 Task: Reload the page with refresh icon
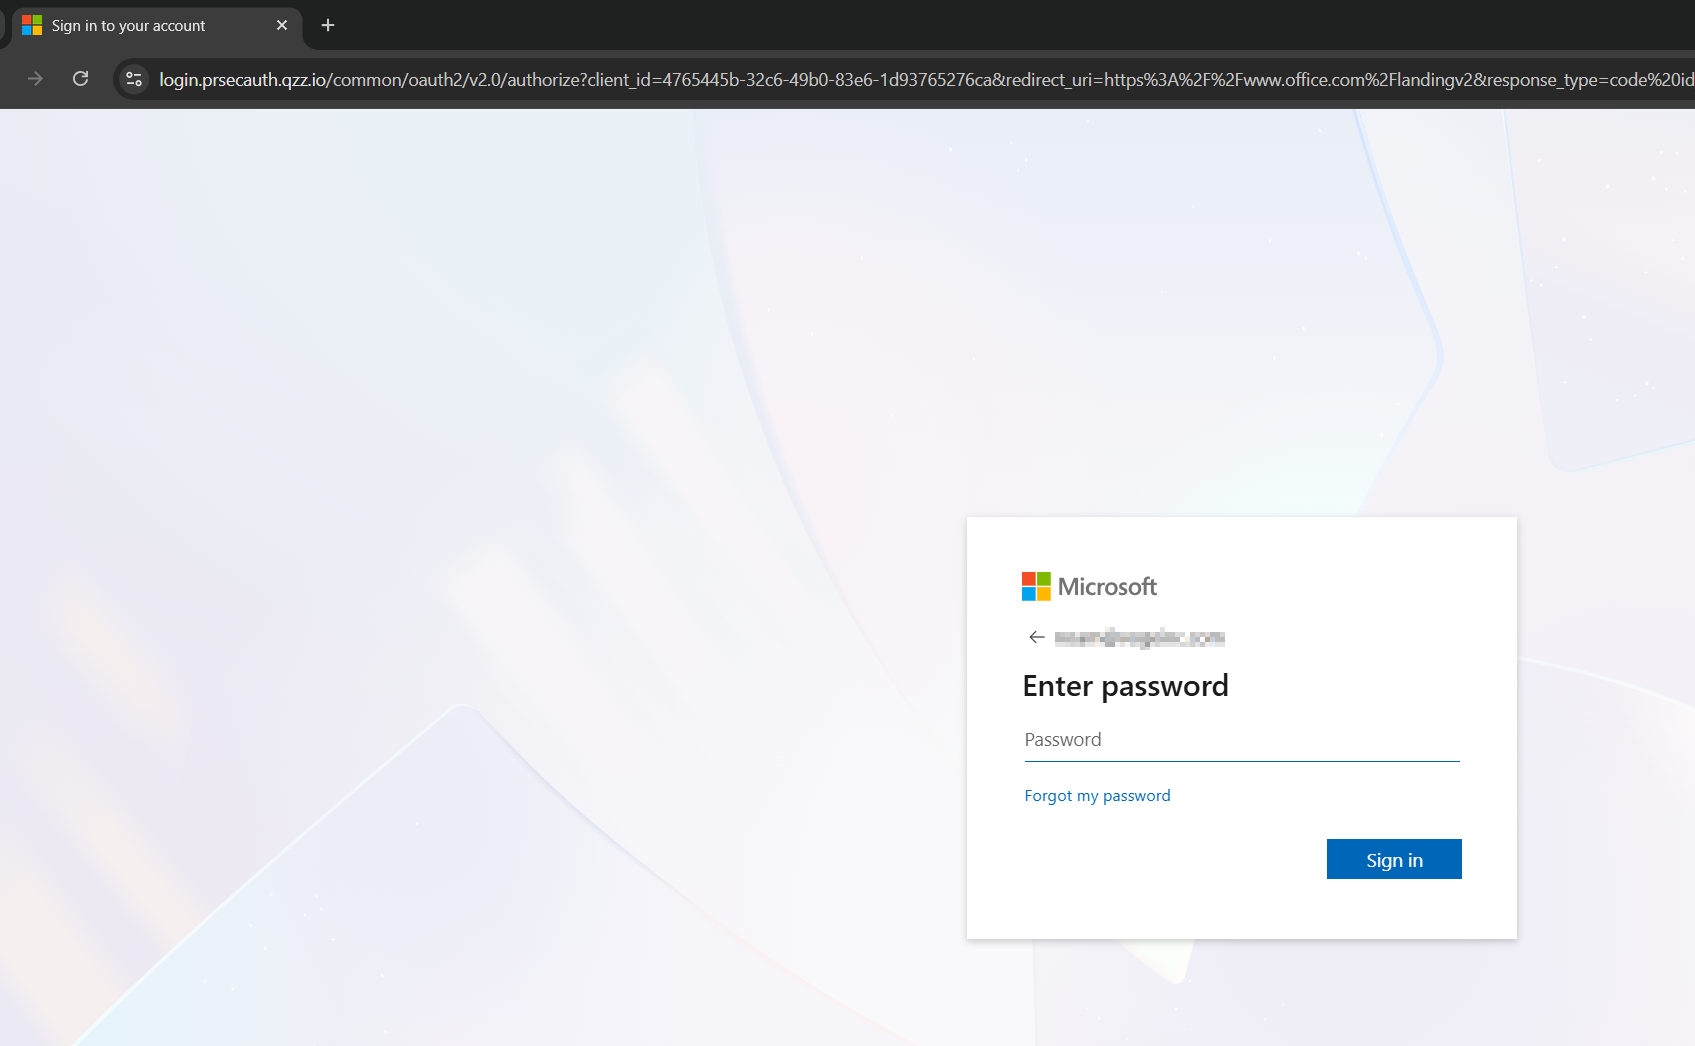tap(81, 79)
